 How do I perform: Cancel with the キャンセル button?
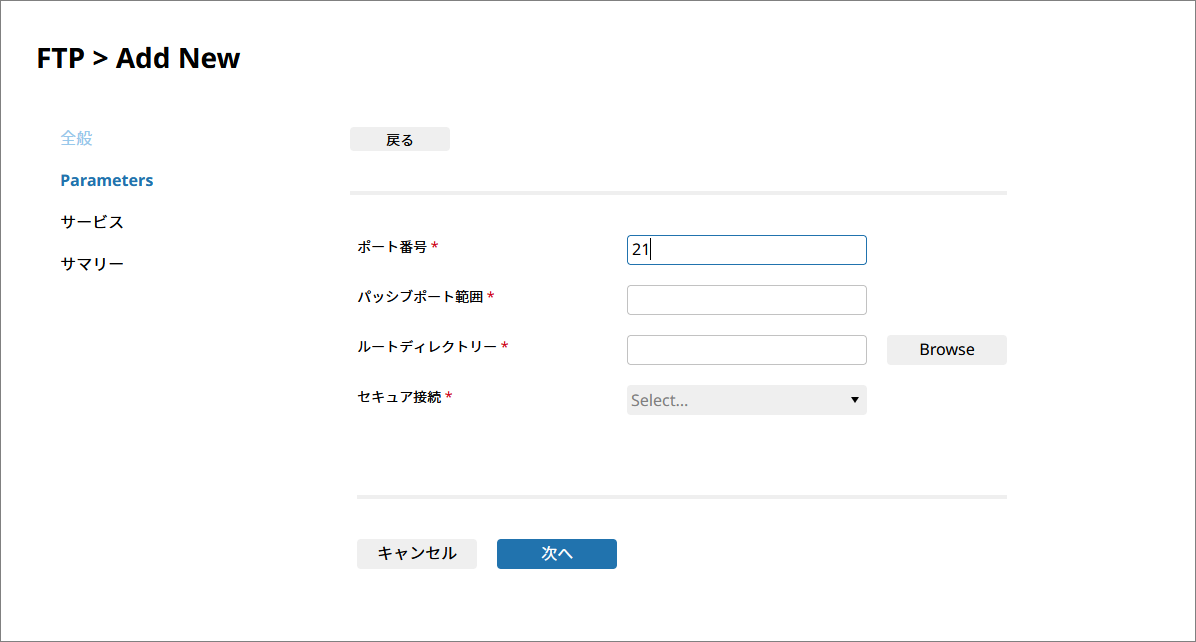(416, 554)
